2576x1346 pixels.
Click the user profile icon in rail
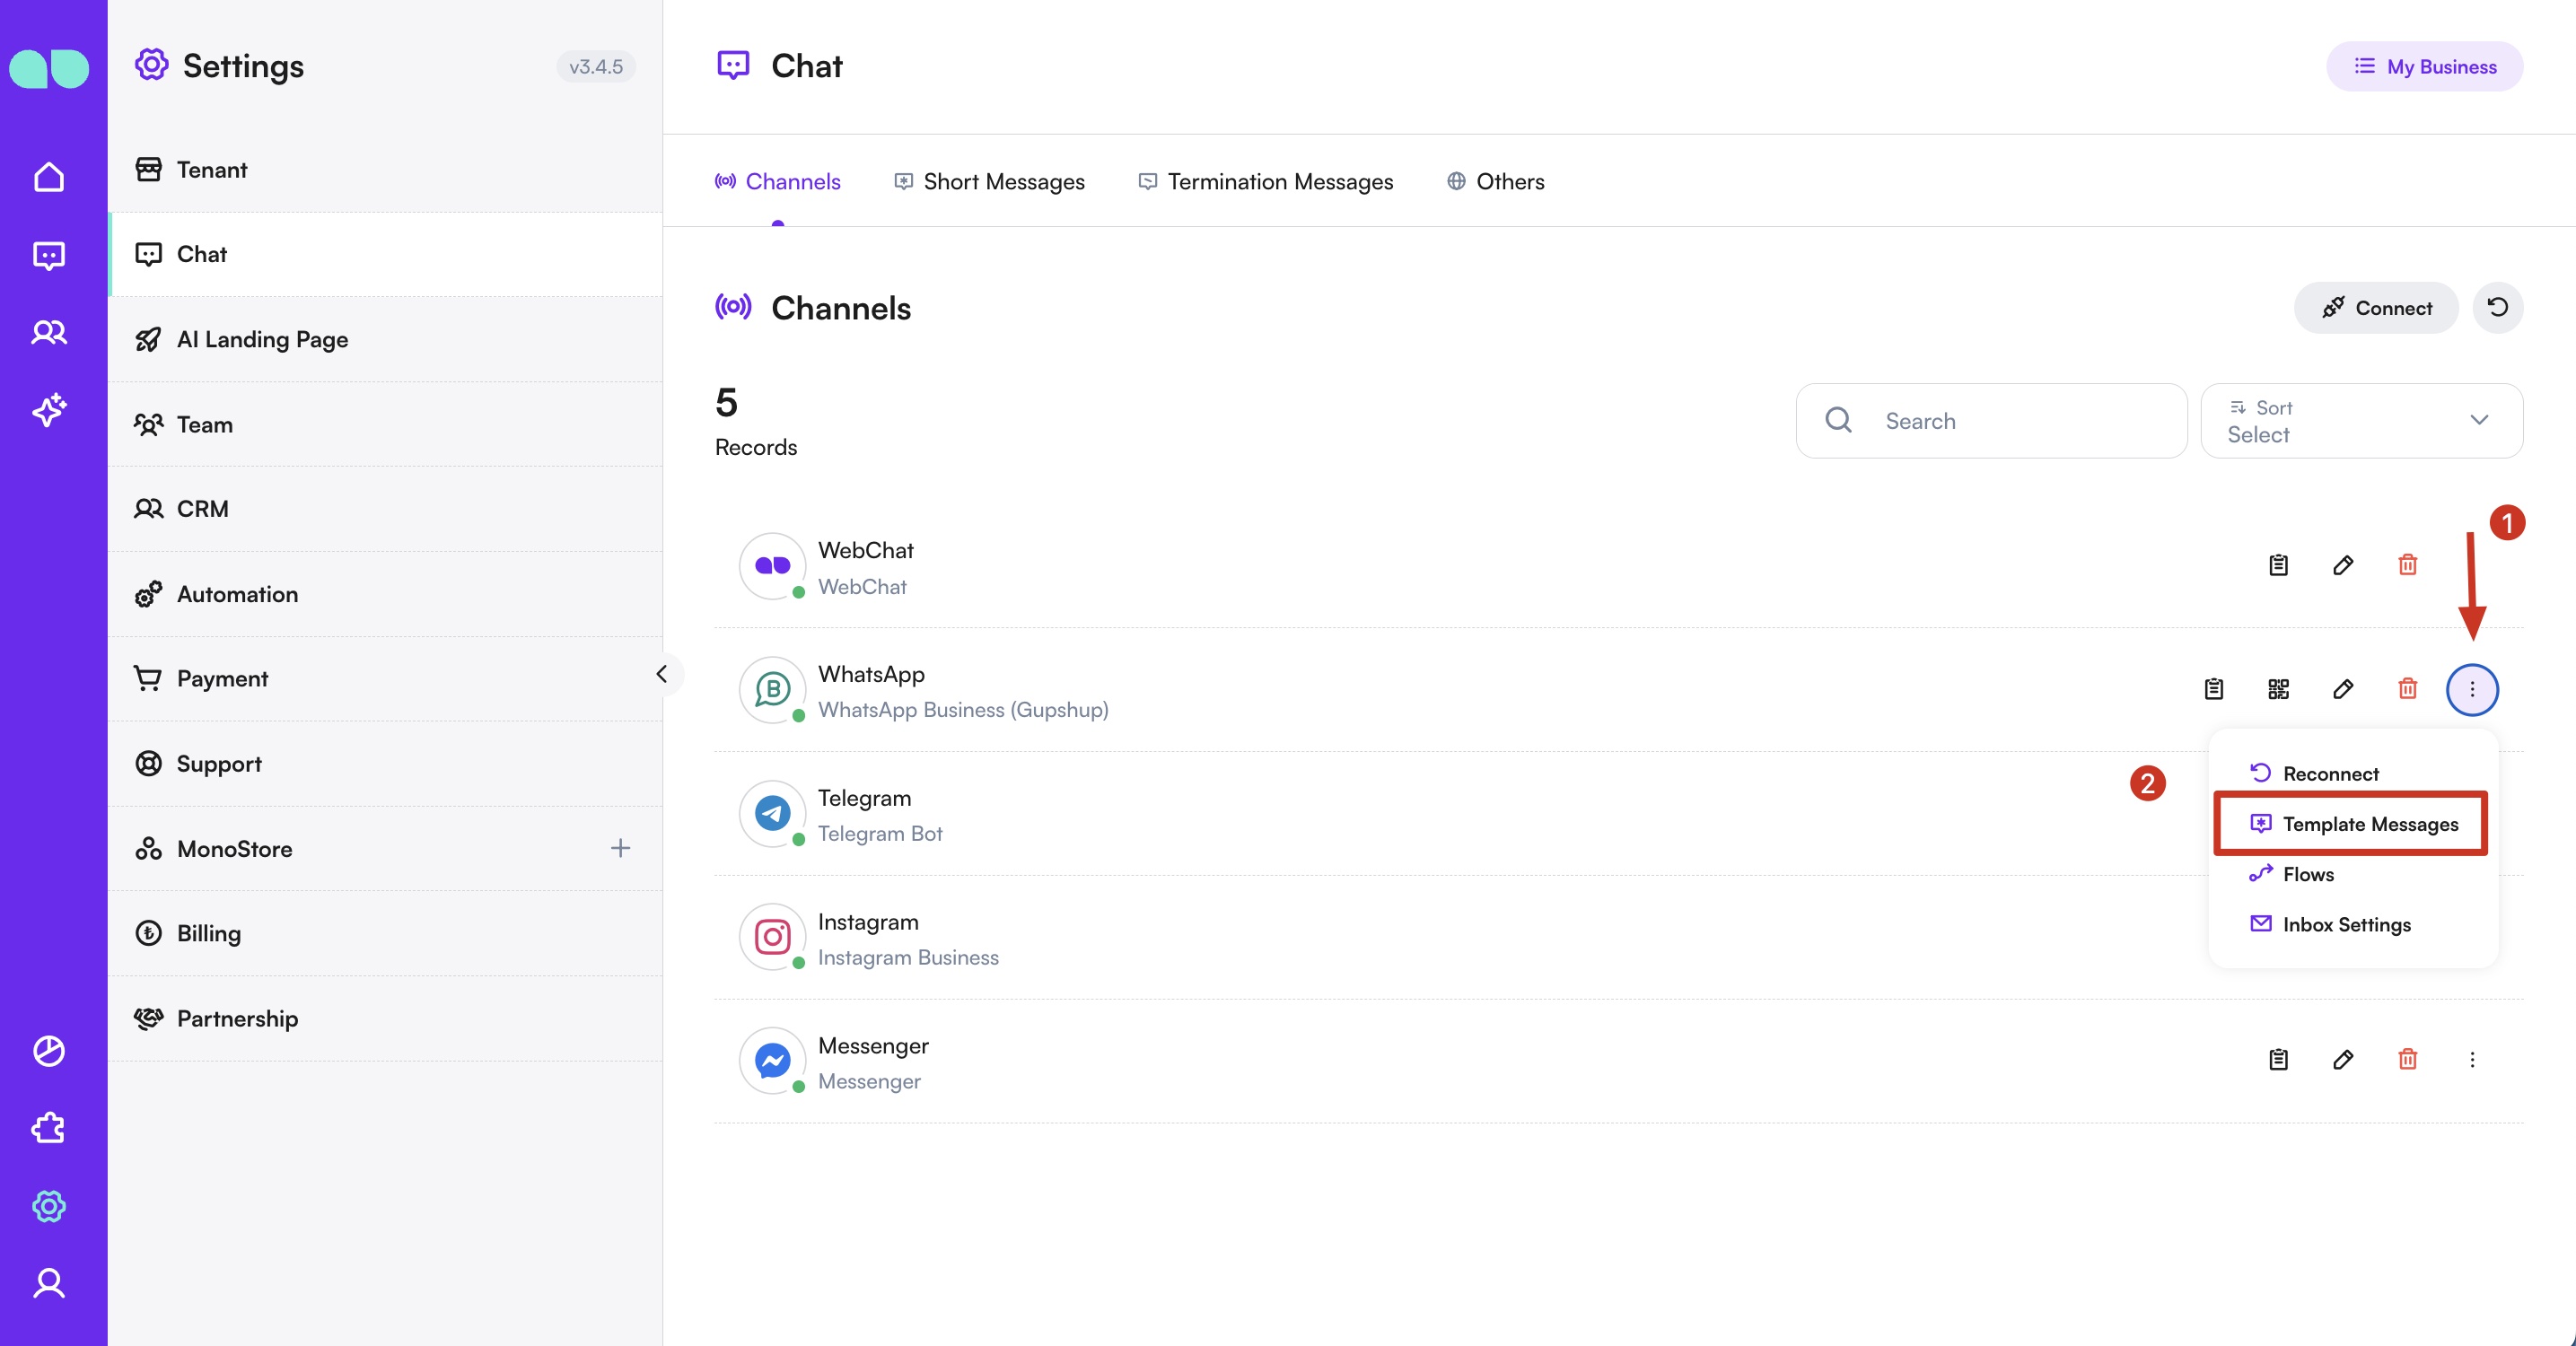click(49, 1283)
